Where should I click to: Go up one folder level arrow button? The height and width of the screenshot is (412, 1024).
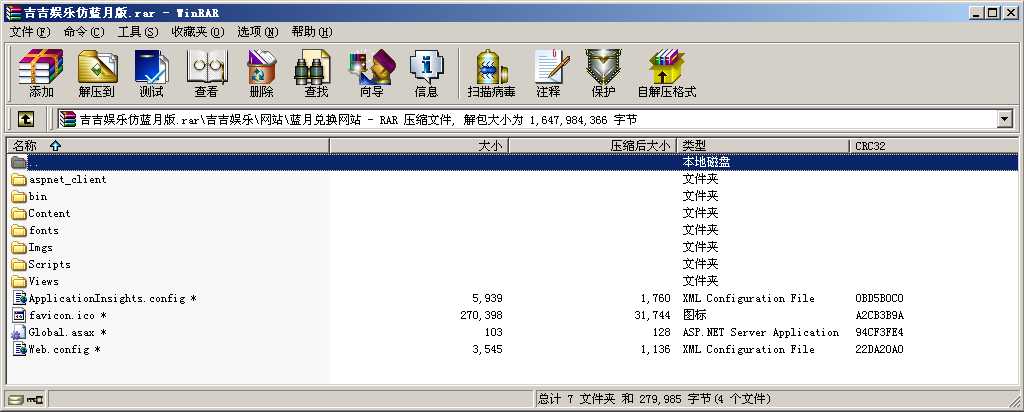[25, 119]
